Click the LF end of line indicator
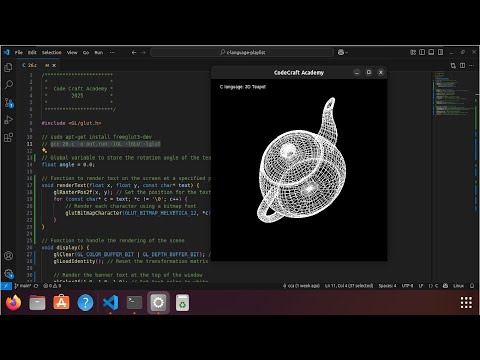Image resolution: width=480 pixels, height=360 pixels. coord(421,286)
